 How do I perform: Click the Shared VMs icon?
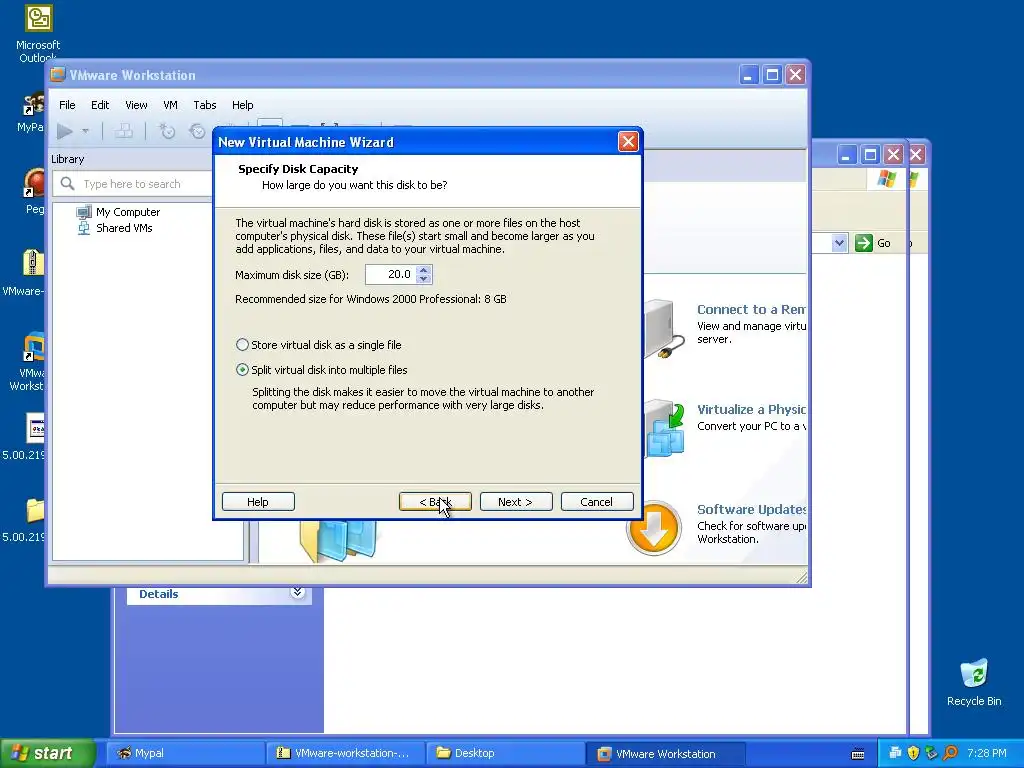pyautogui.click(x=84, y=228)
